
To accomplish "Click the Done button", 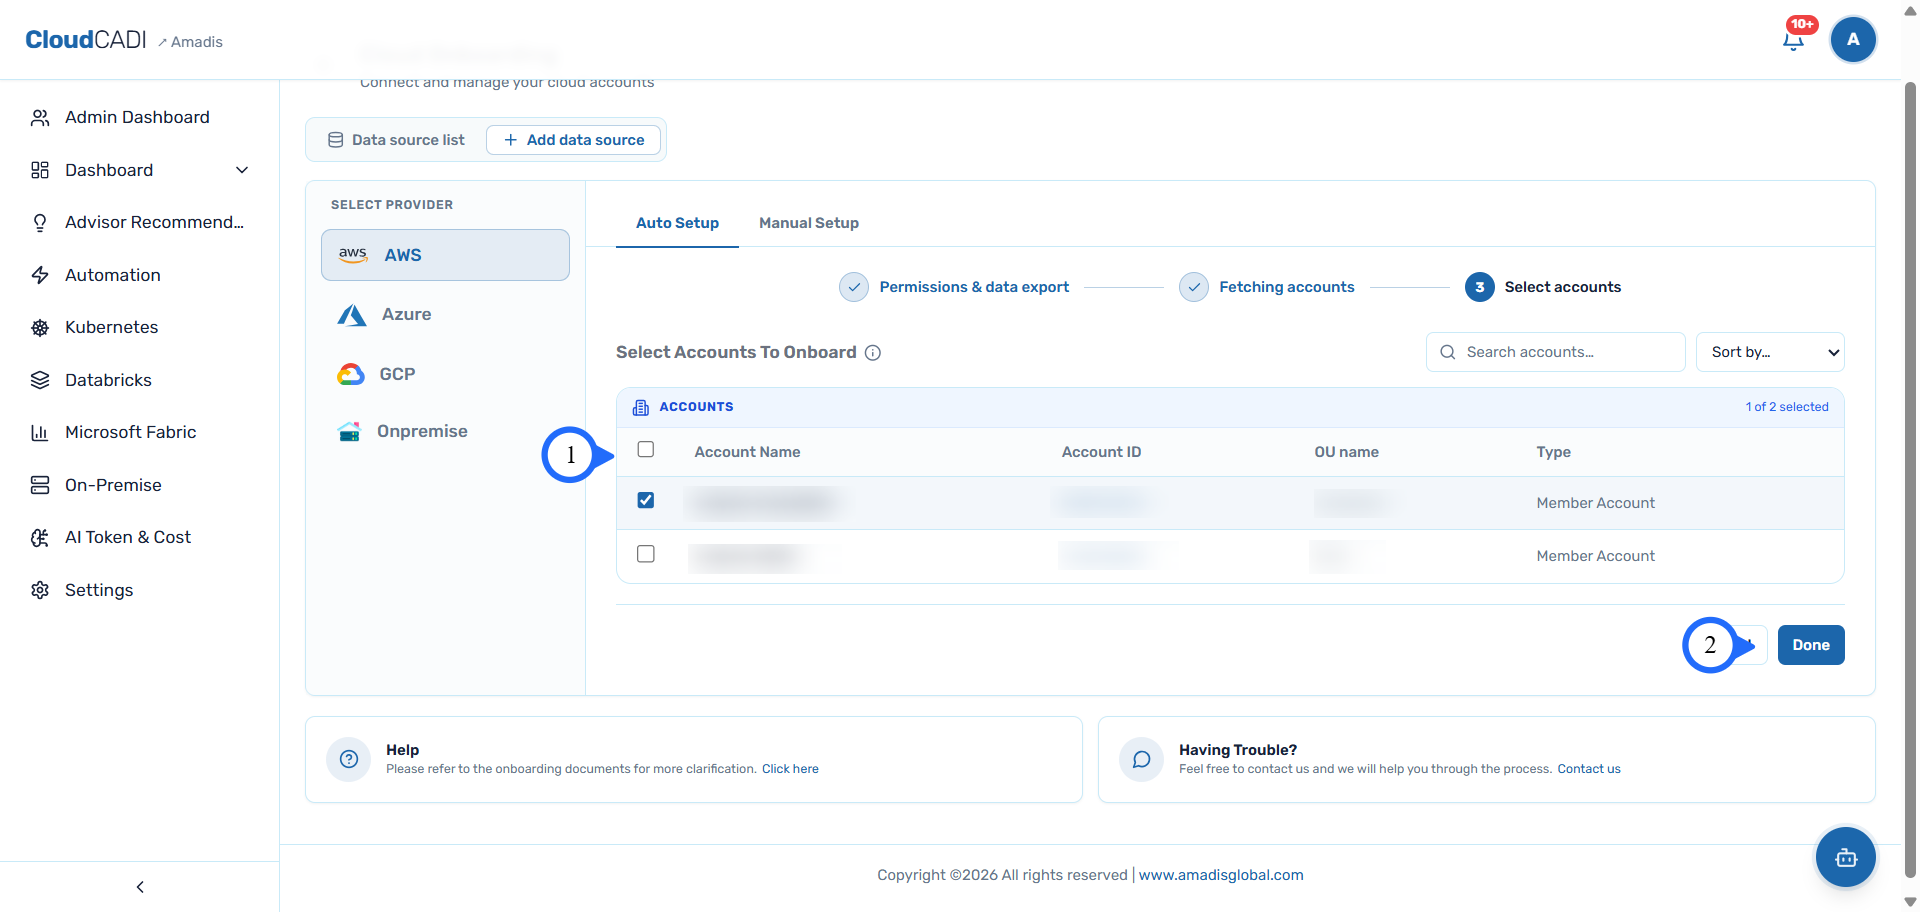I will (x=1811, y=645).
